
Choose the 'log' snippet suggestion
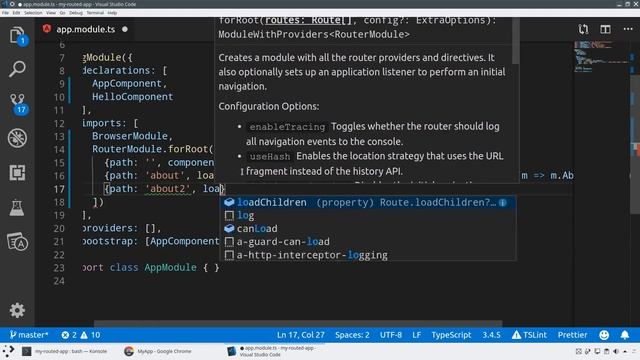(x=368, y=216)
